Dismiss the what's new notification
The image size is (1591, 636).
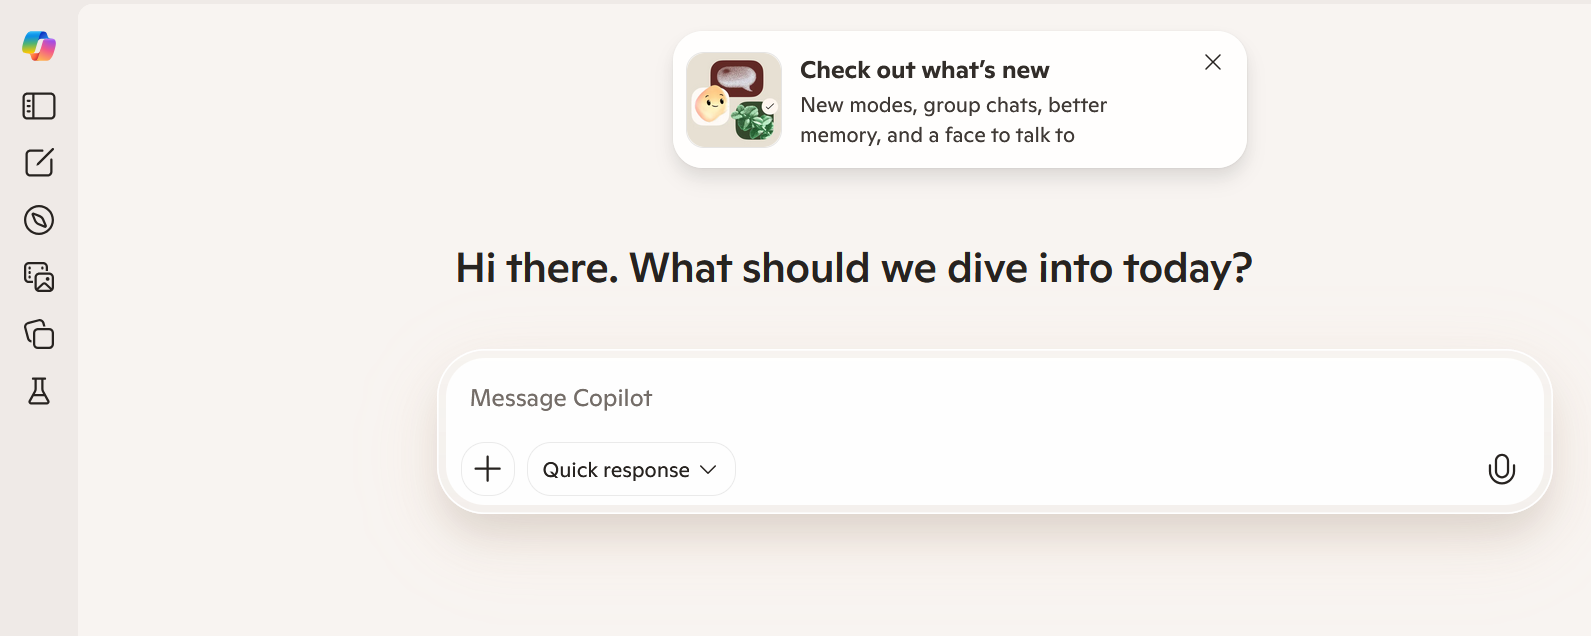click(x=1212, y=61)
